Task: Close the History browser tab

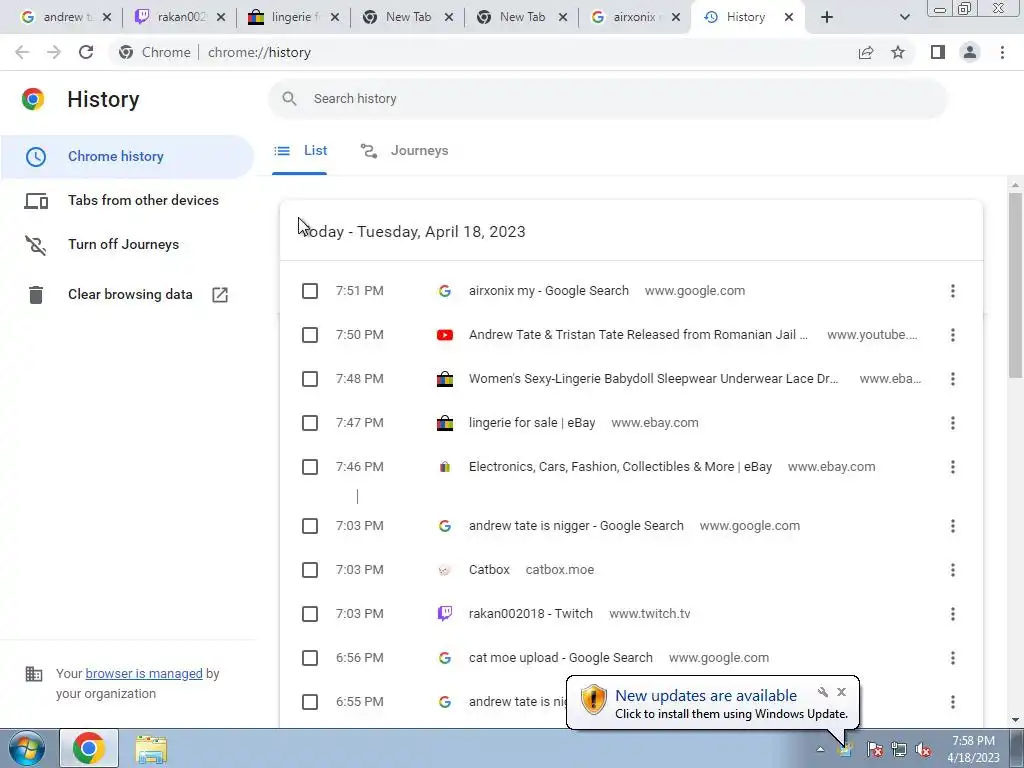Action: tap(789, 18)
